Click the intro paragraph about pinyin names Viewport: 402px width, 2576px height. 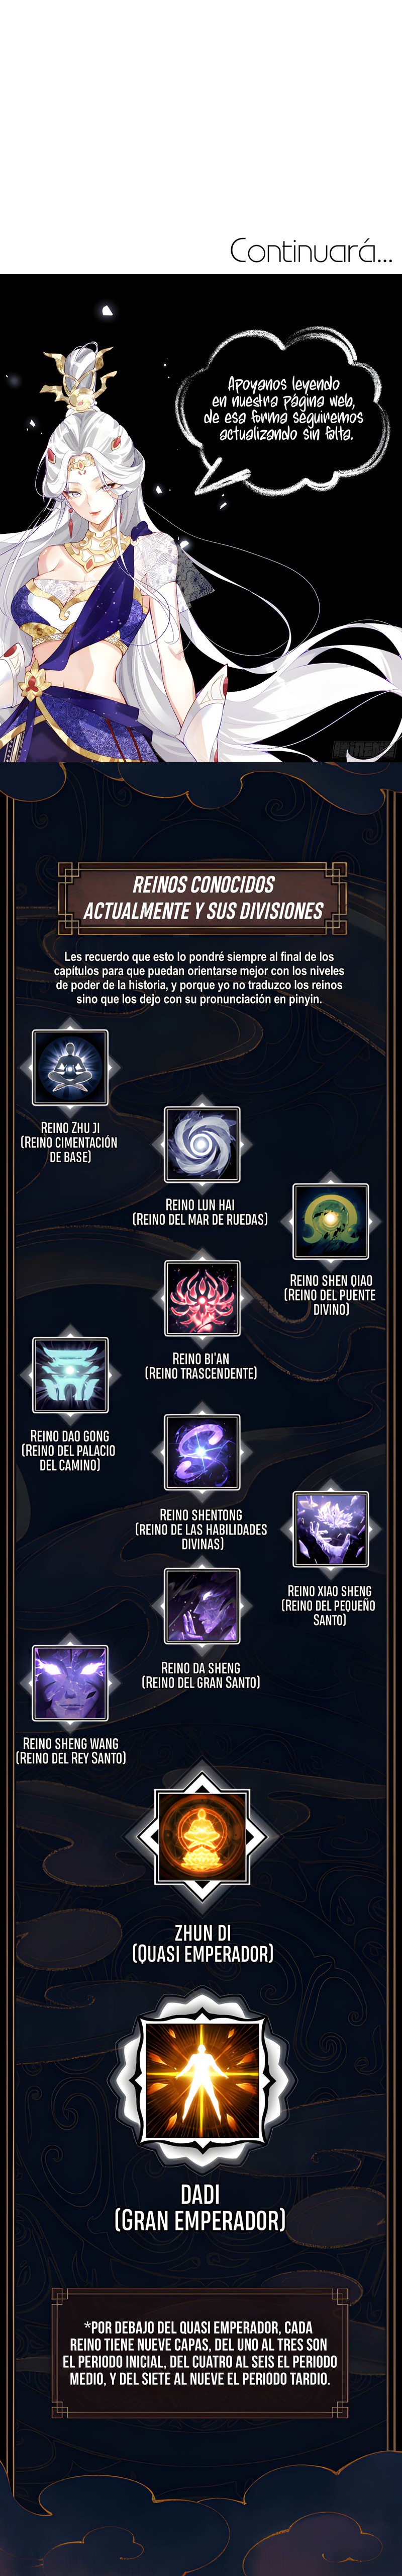click(x=199, y=977)
